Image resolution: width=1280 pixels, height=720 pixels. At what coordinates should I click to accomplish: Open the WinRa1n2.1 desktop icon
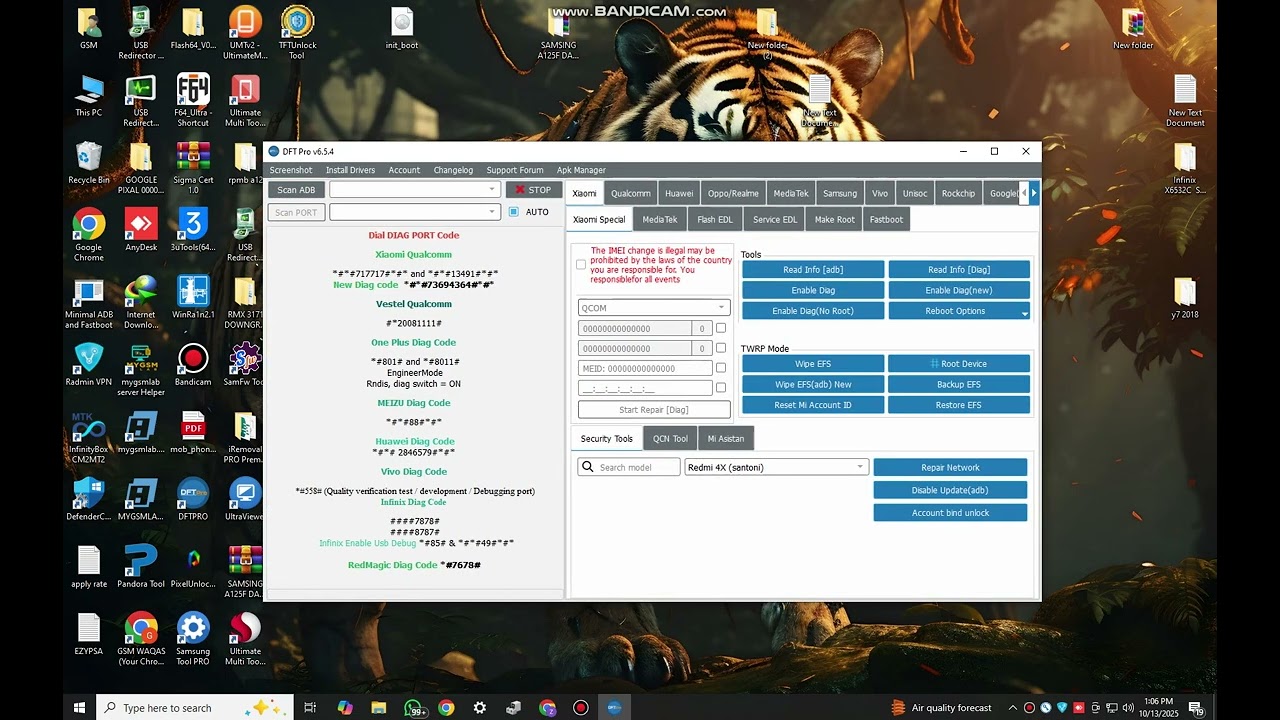193,291
